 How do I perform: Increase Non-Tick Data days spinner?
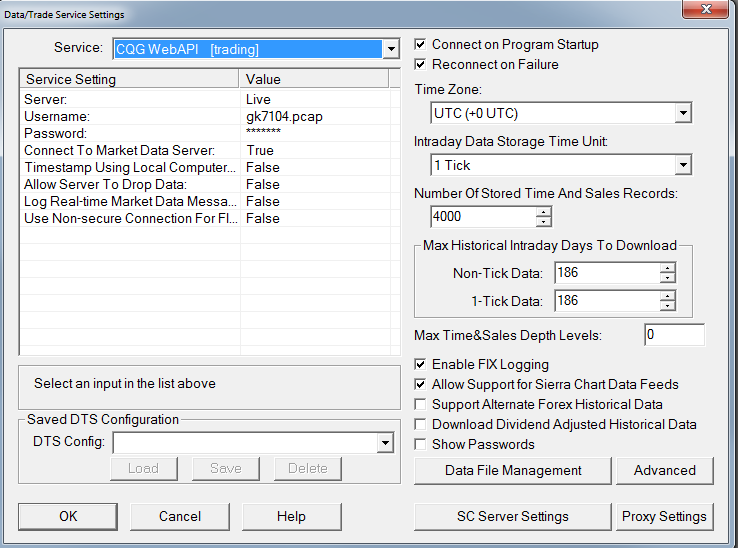click(x=667, y=268)
